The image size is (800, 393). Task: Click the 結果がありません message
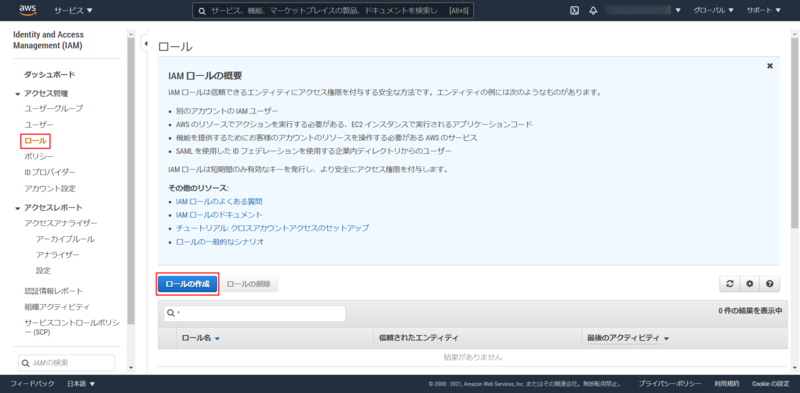473,357
